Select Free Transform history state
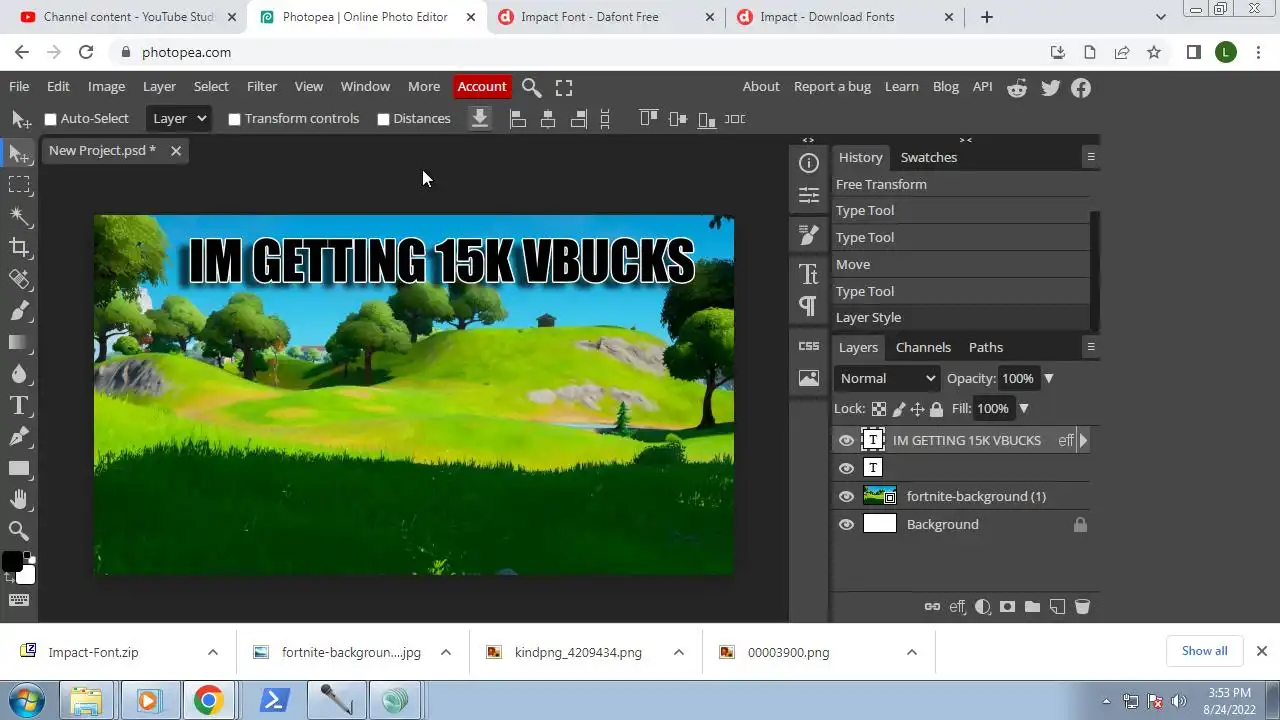Viewport: 1280px width, 720px height. (x=961, y=184)
